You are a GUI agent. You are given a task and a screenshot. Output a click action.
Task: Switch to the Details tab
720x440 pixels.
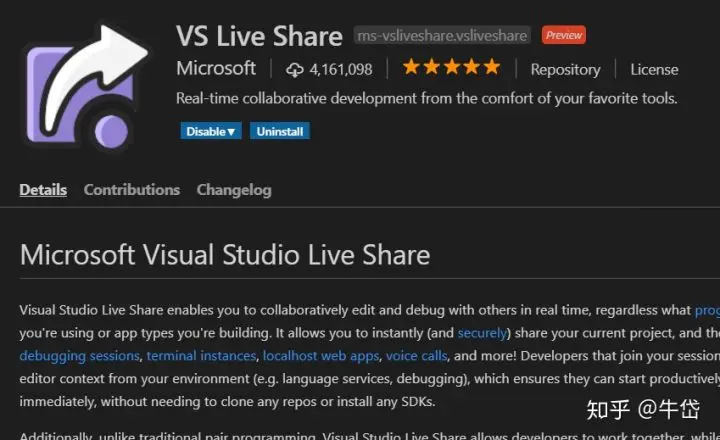[x=43, y=189]
